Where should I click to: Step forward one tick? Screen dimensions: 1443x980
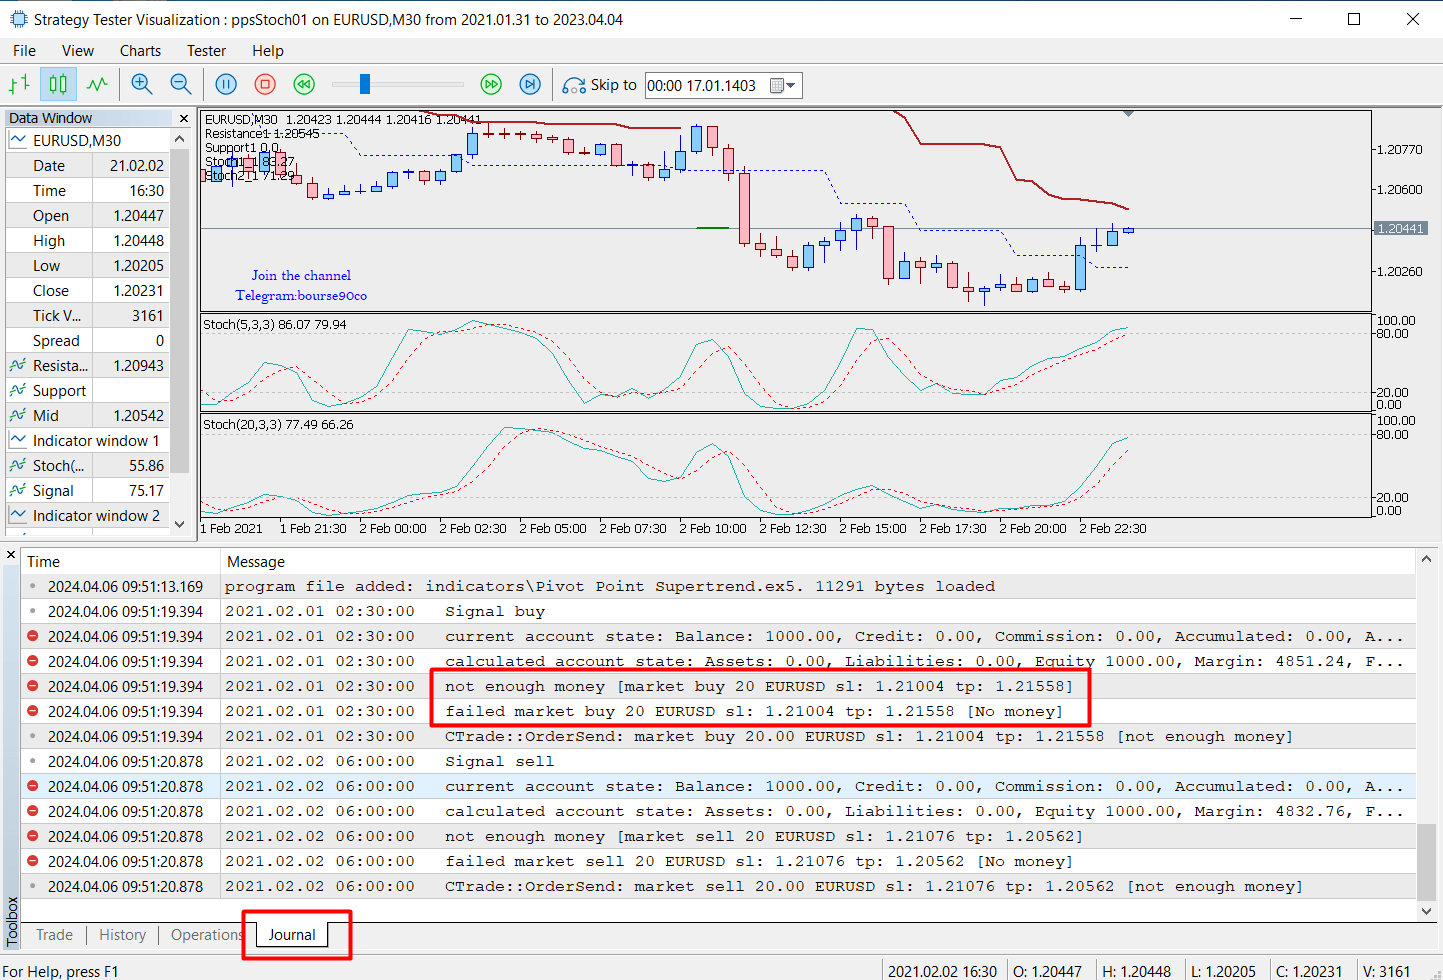coord(530,85)
